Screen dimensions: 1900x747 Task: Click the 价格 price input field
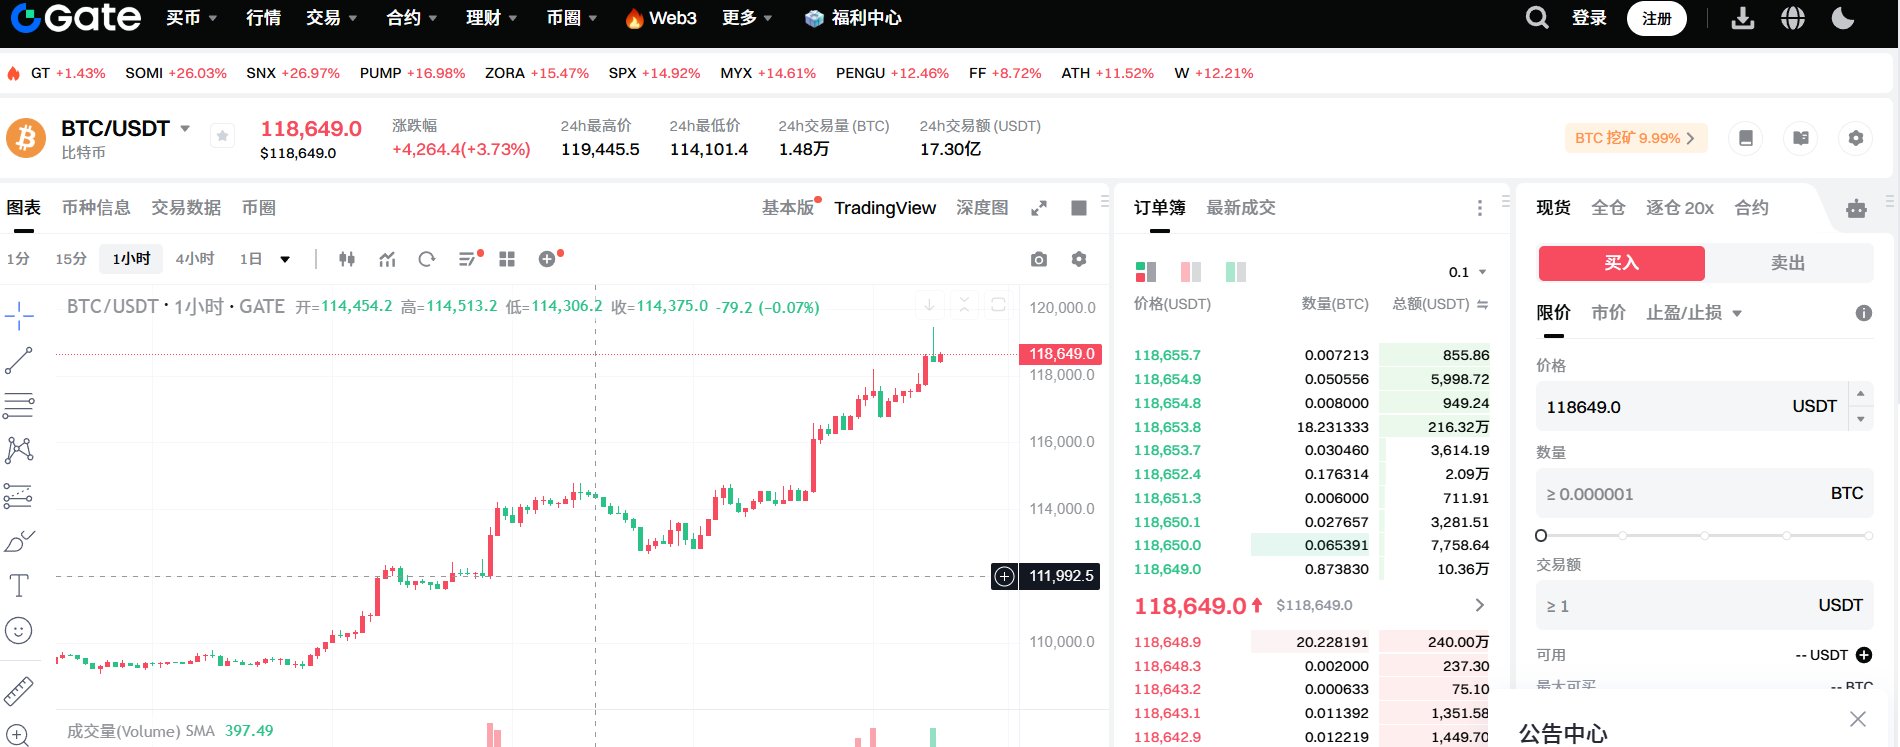pyautogui.click(x=1660, y=407)
